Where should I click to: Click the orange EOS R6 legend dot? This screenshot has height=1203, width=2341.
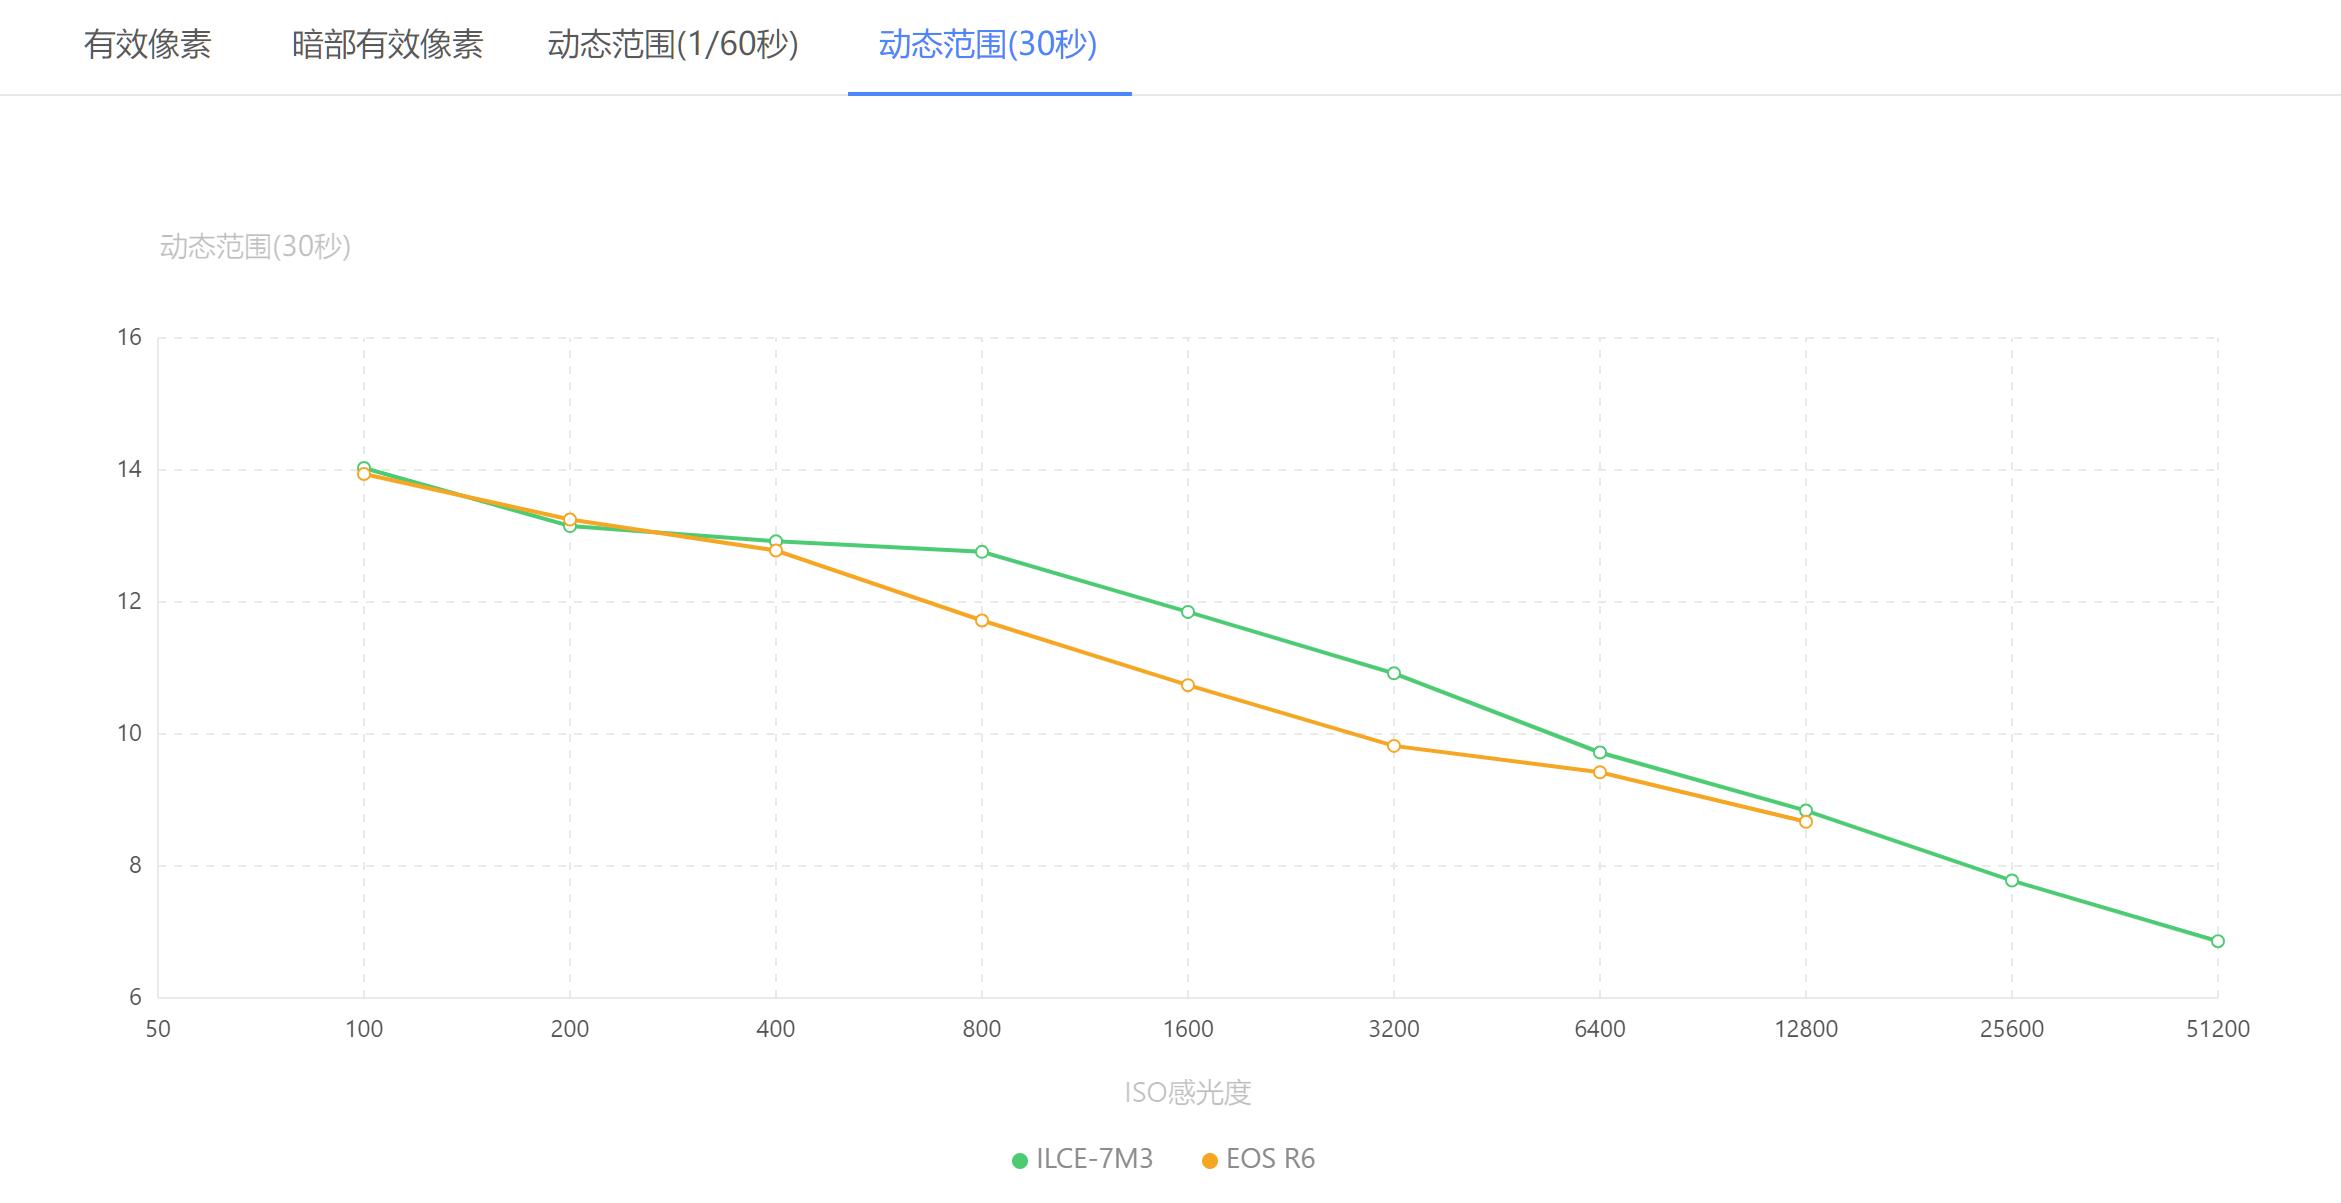[x=1210, y=1161]
